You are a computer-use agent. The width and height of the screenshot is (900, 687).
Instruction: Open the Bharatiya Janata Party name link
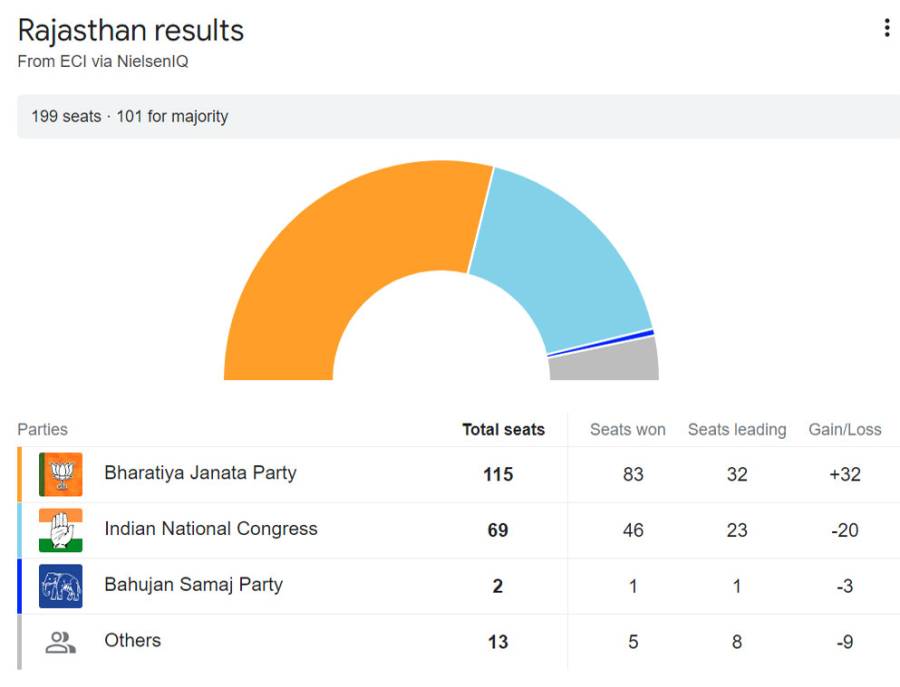200,473
